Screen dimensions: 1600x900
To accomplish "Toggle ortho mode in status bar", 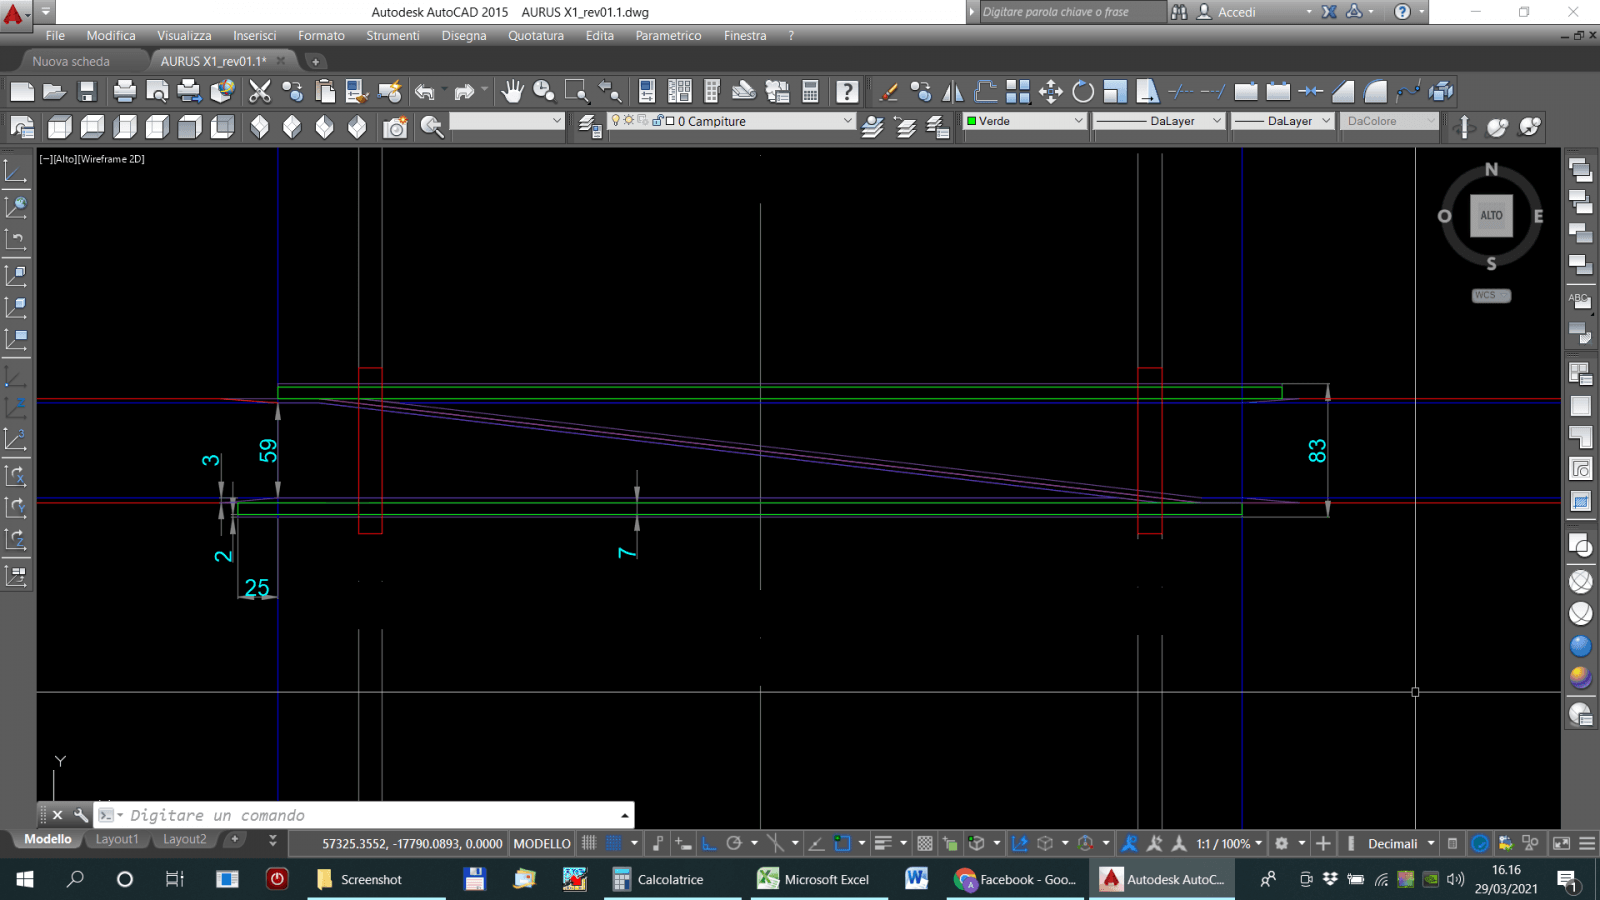I will (x=709, y=843).
